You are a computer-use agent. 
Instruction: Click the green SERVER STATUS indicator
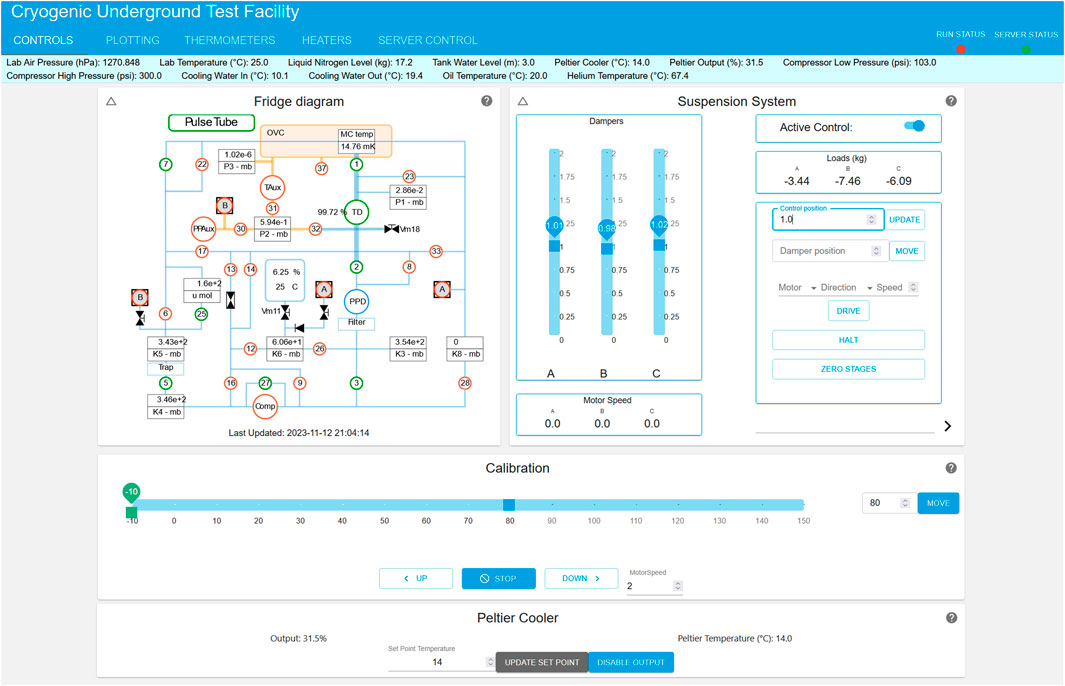(1026, 49)
